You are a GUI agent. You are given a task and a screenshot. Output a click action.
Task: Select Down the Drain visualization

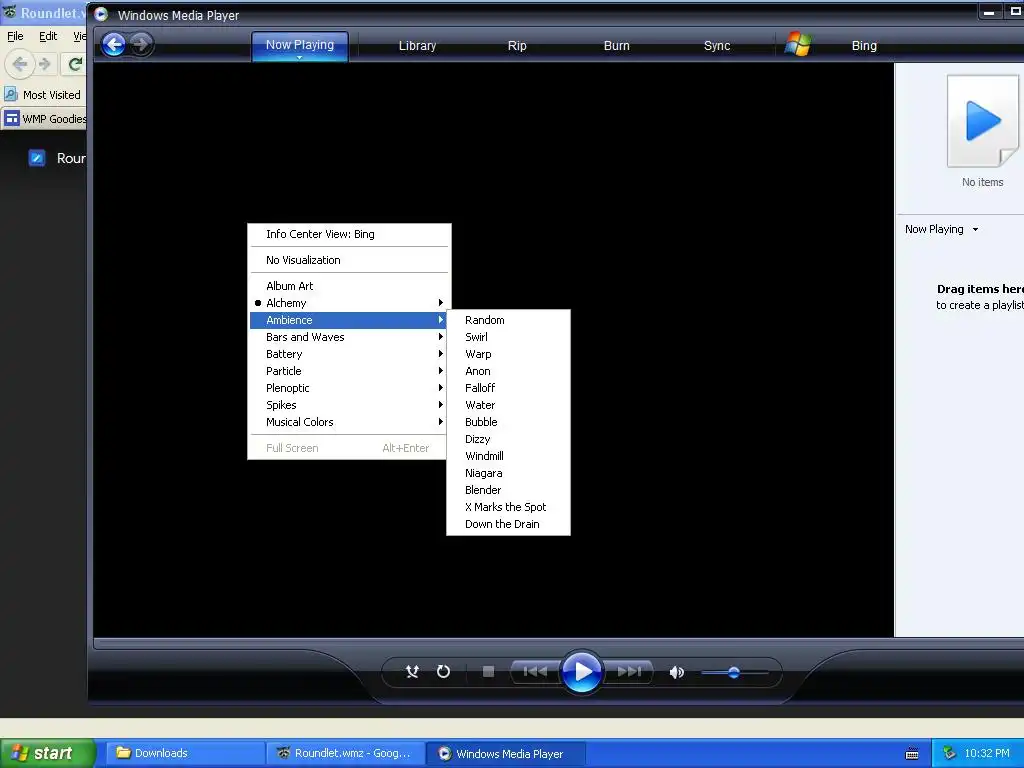tap(508, 524)
